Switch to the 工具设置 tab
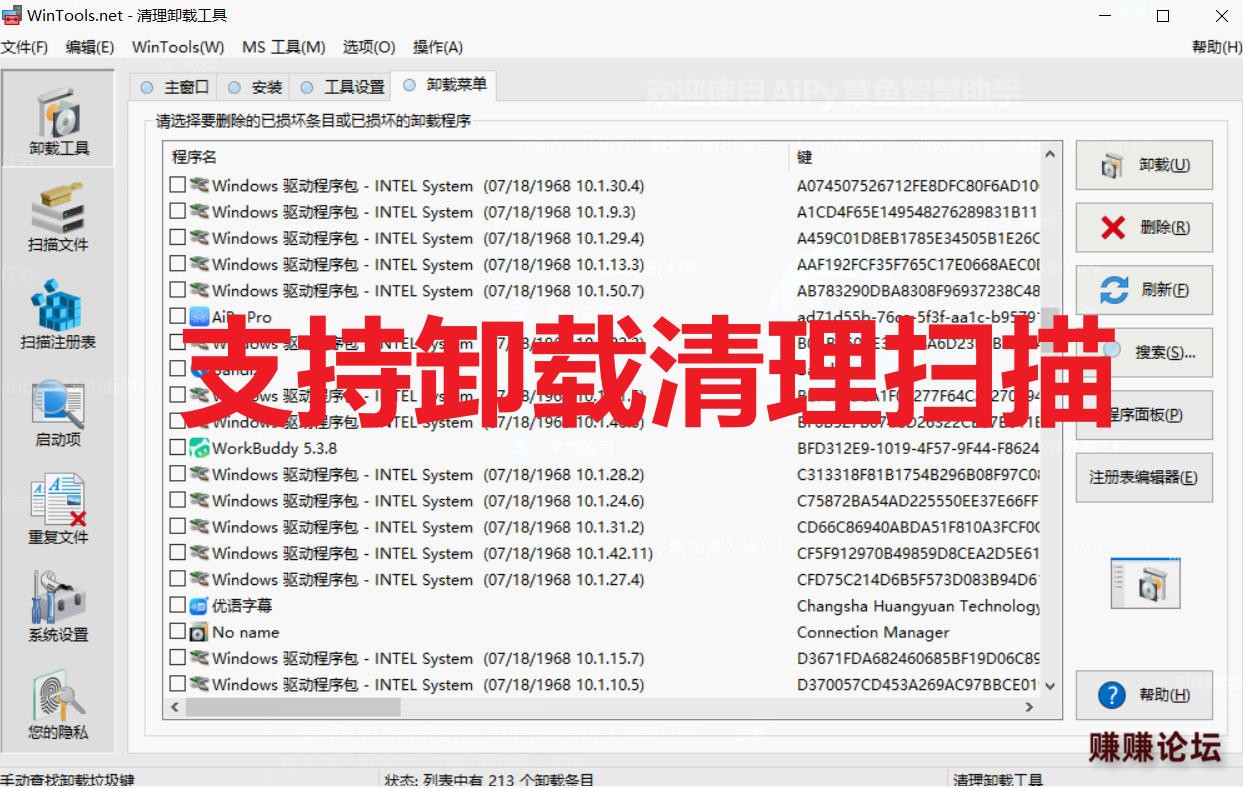Screen dimensions: 1243x788 (x=343, y=87)
